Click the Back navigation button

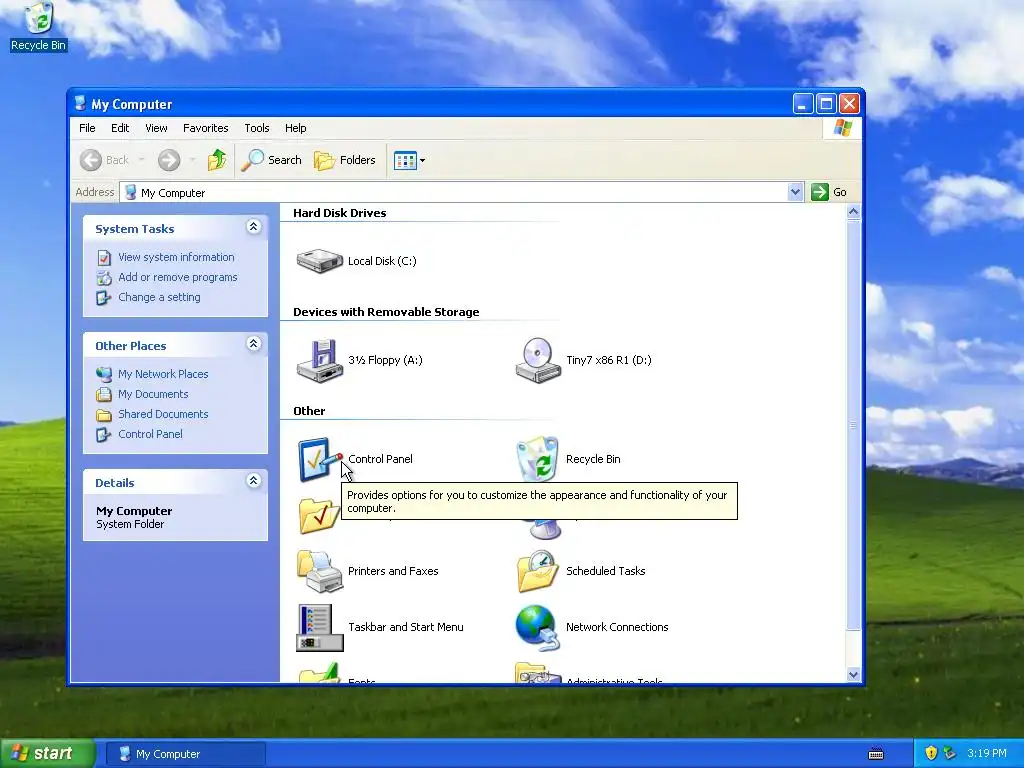(x=104, y=160)
